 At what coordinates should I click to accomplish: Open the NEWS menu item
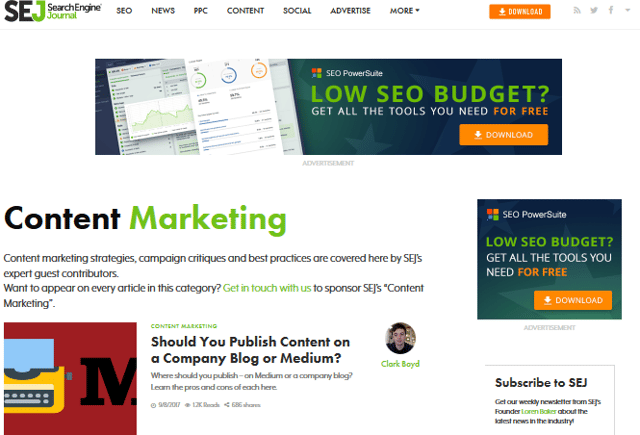[x=163, y=11]
